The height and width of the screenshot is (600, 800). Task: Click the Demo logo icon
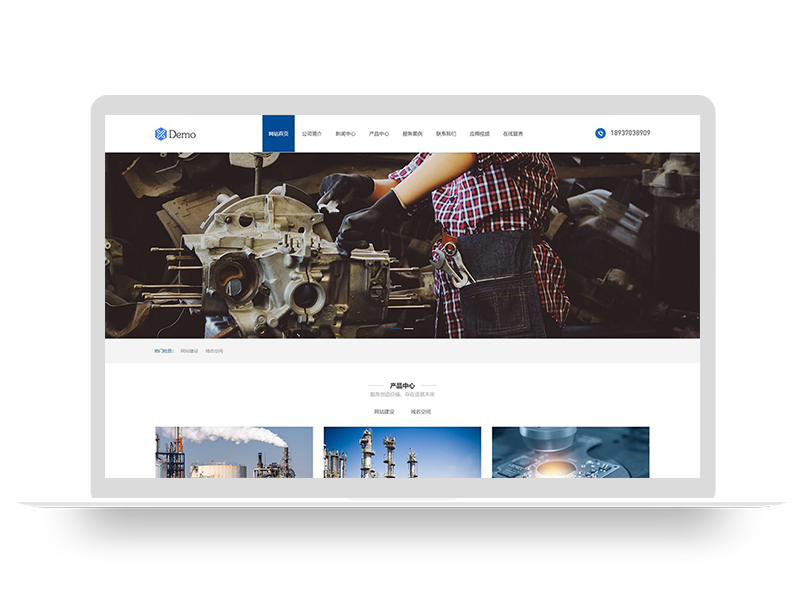(x=161, y=134)
